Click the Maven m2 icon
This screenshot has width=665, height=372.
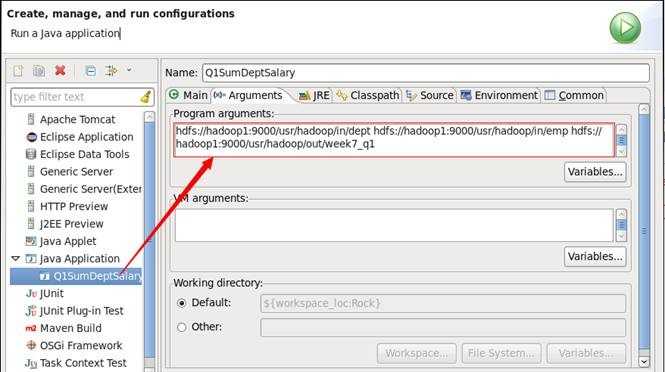click(x=31, y=328)
